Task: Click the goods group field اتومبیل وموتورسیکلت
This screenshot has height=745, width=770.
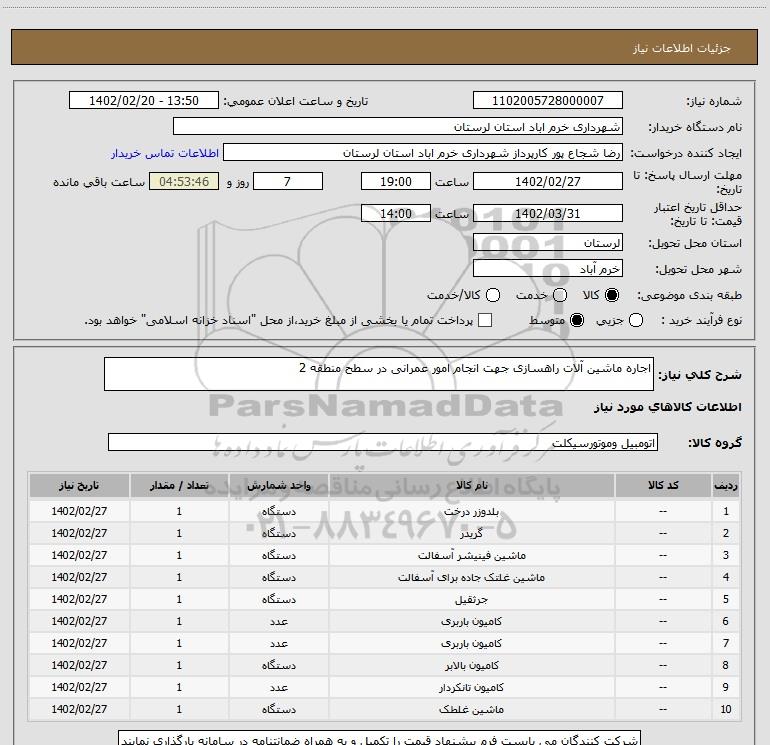Action: click(383, 442)
